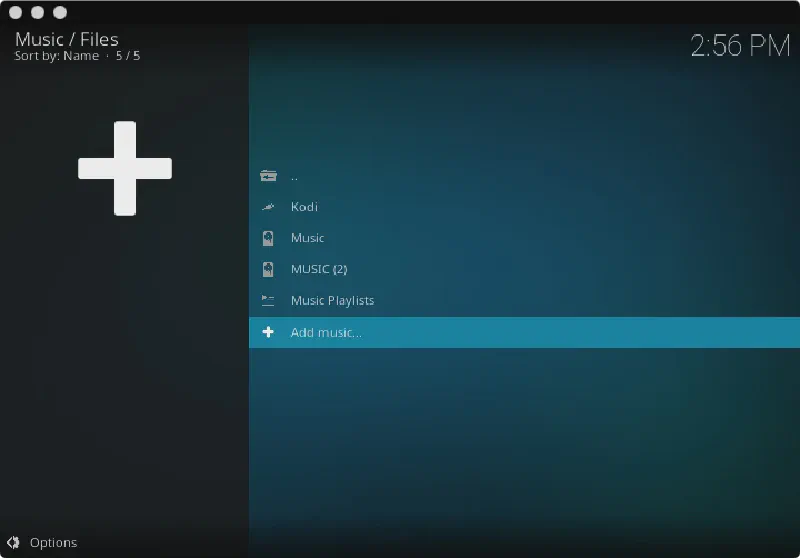Click the 2:56 PM clock
This screenshot has height=558, width=800.
pyautogui.click(x=740, y=45)
